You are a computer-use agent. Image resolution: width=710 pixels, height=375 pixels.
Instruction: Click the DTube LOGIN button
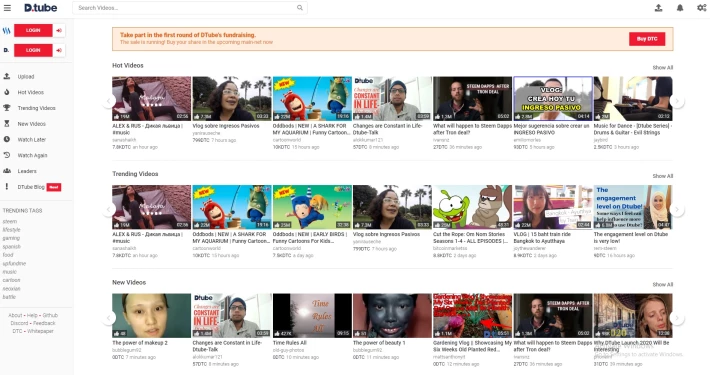(x=33, y=50)
